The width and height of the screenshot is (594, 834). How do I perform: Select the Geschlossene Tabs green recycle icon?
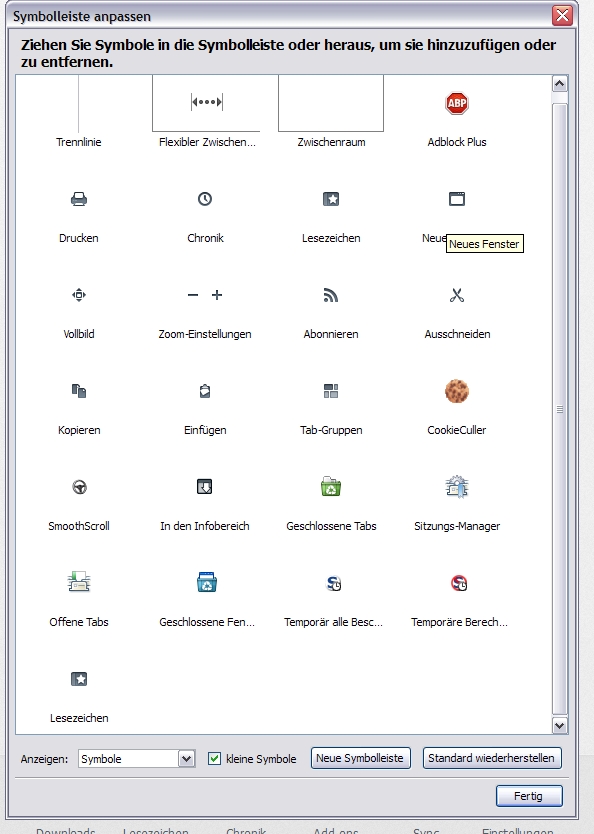click(331, 487)
